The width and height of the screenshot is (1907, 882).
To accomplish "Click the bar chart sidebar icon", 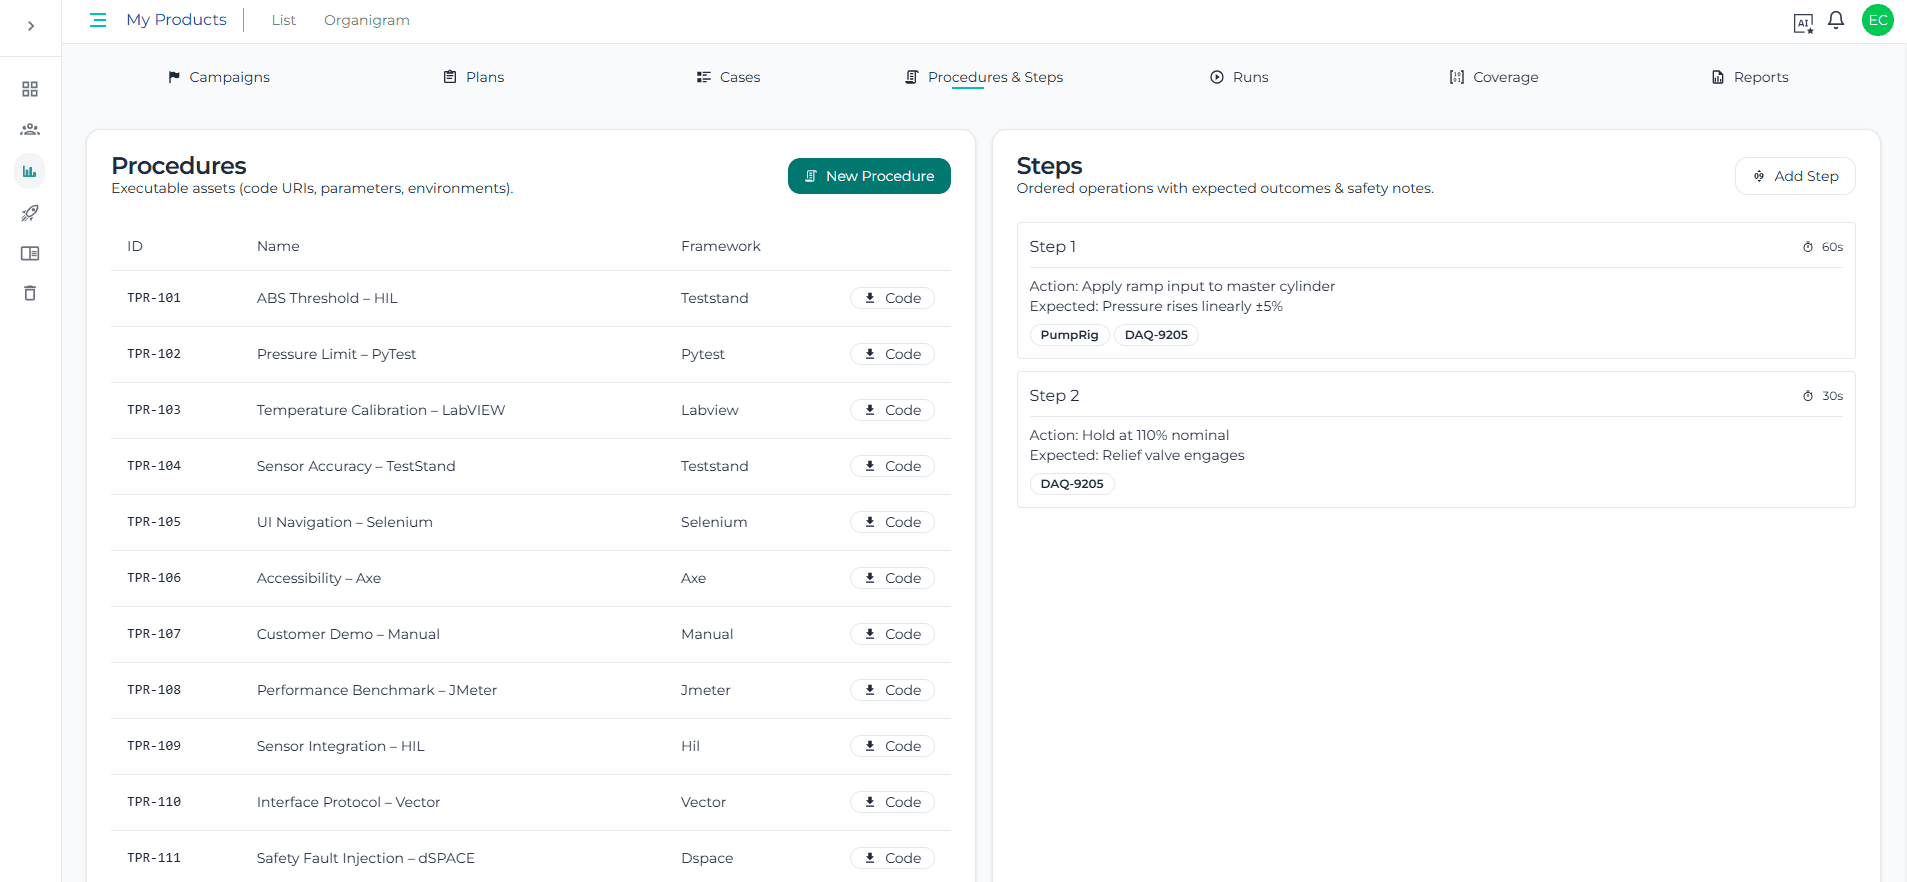I will coord(30,172).
